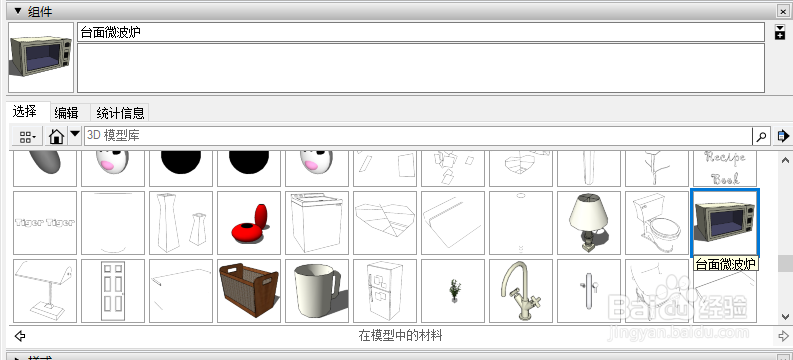Select the small potted plant component
The image size is (793, 360).
(453, 291)
